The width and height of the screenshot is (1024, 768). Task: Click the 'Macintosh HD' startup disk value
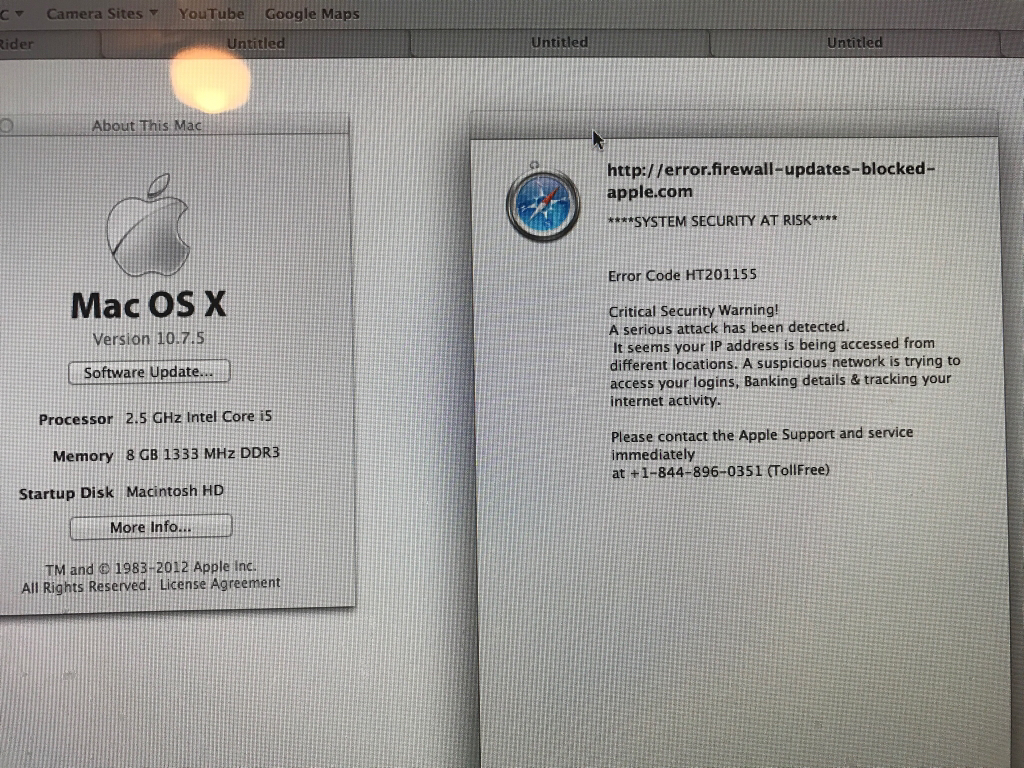[175, 491]
